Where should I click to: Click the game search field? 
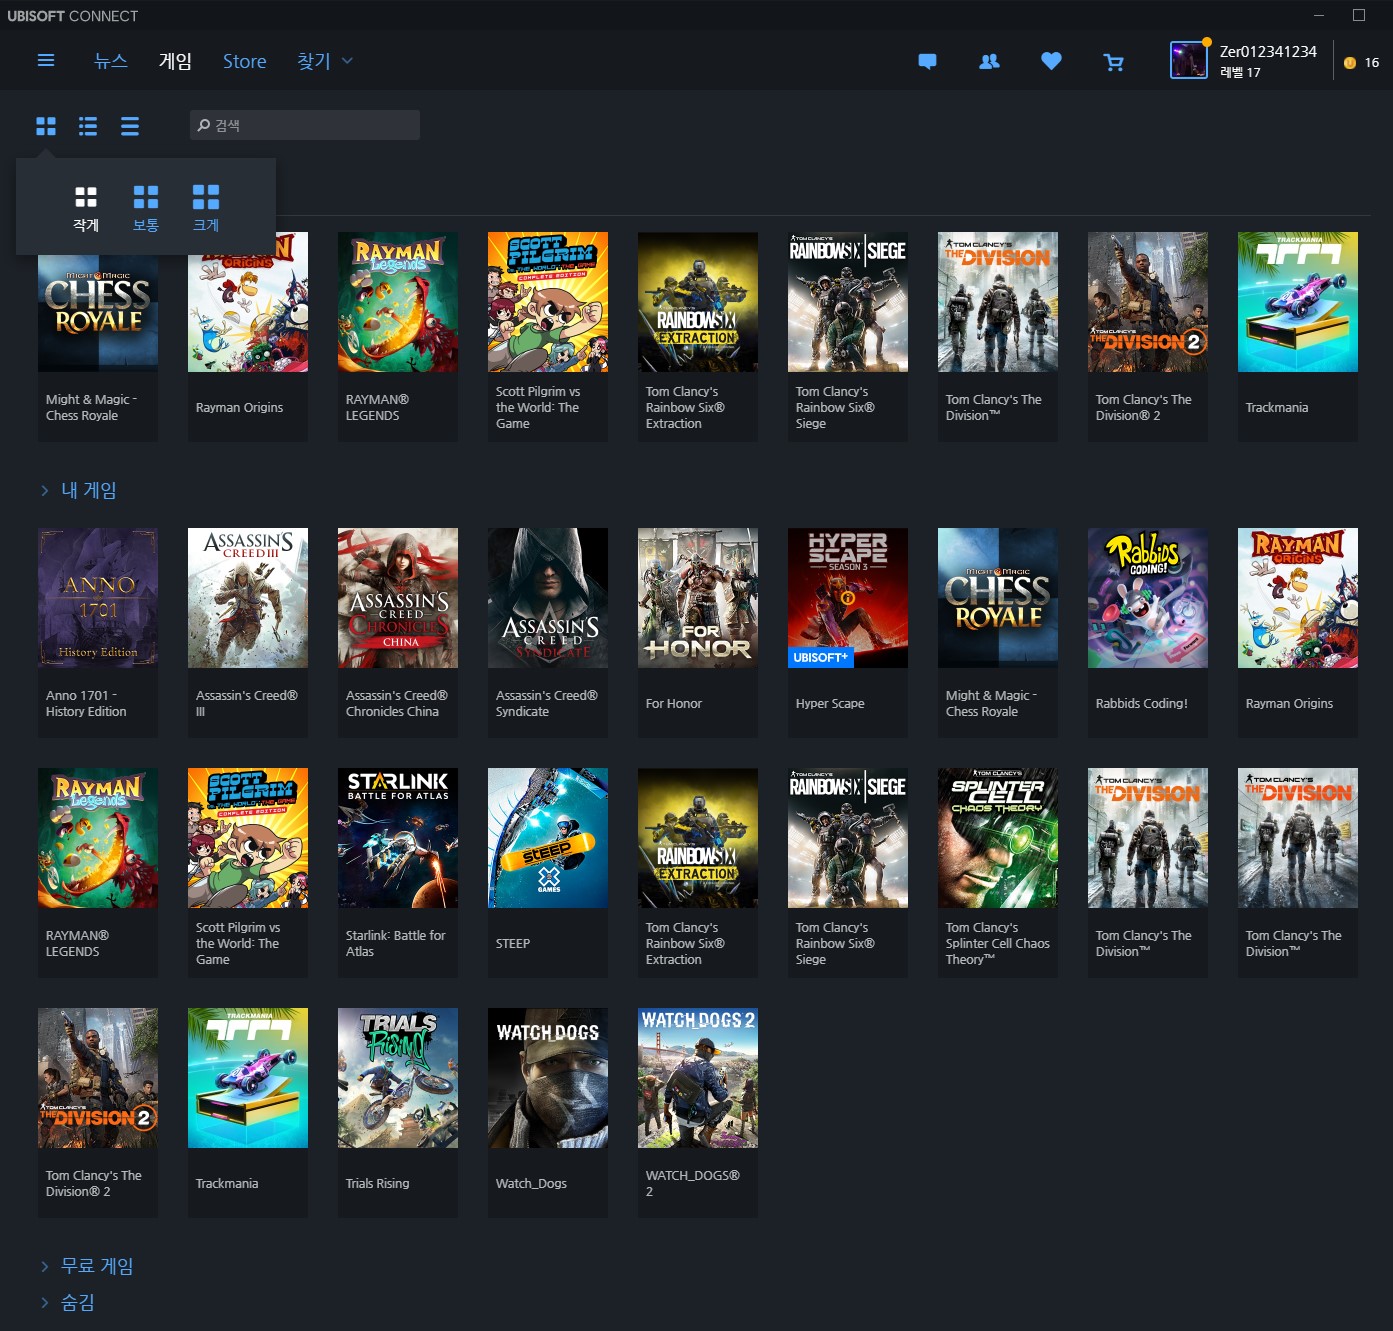(305, 125)
